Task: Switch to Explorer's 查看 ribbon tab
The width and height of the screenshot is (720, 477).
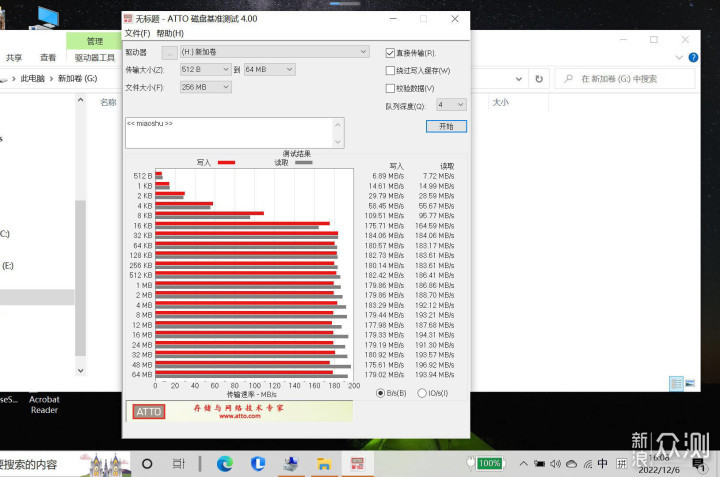Action: pos(48,57)
